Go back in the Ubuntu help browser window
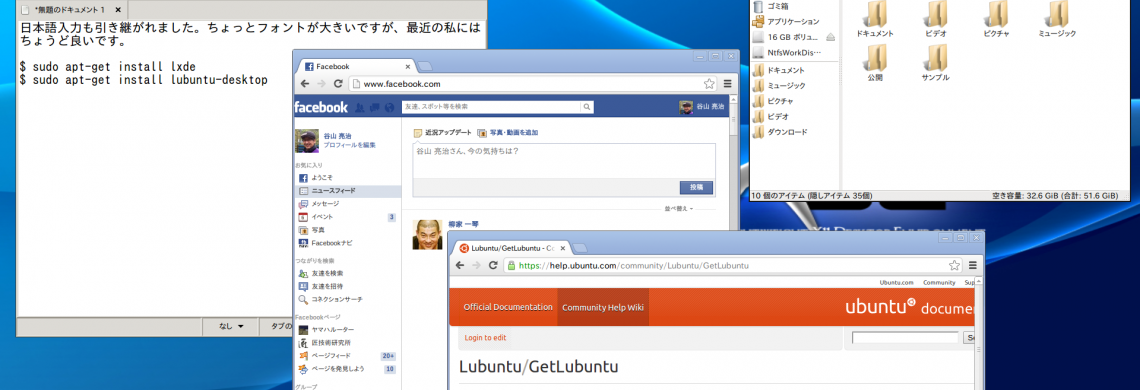The image size is (1140, 390). coord(459,266)
